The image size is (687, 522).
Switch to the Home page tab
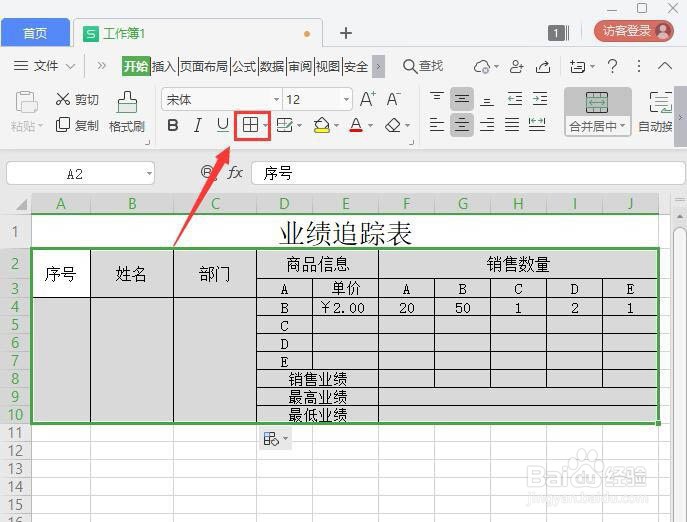pos(35,32)
